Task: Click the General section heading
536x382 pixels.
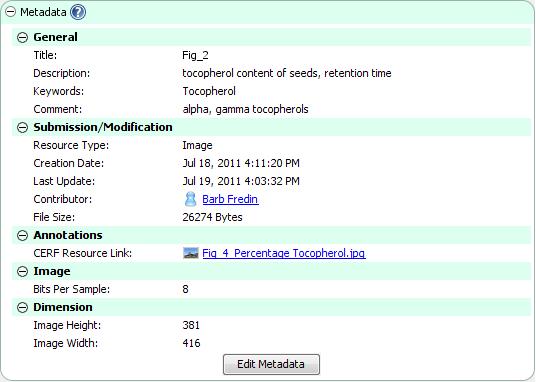Action: point(55,37)
